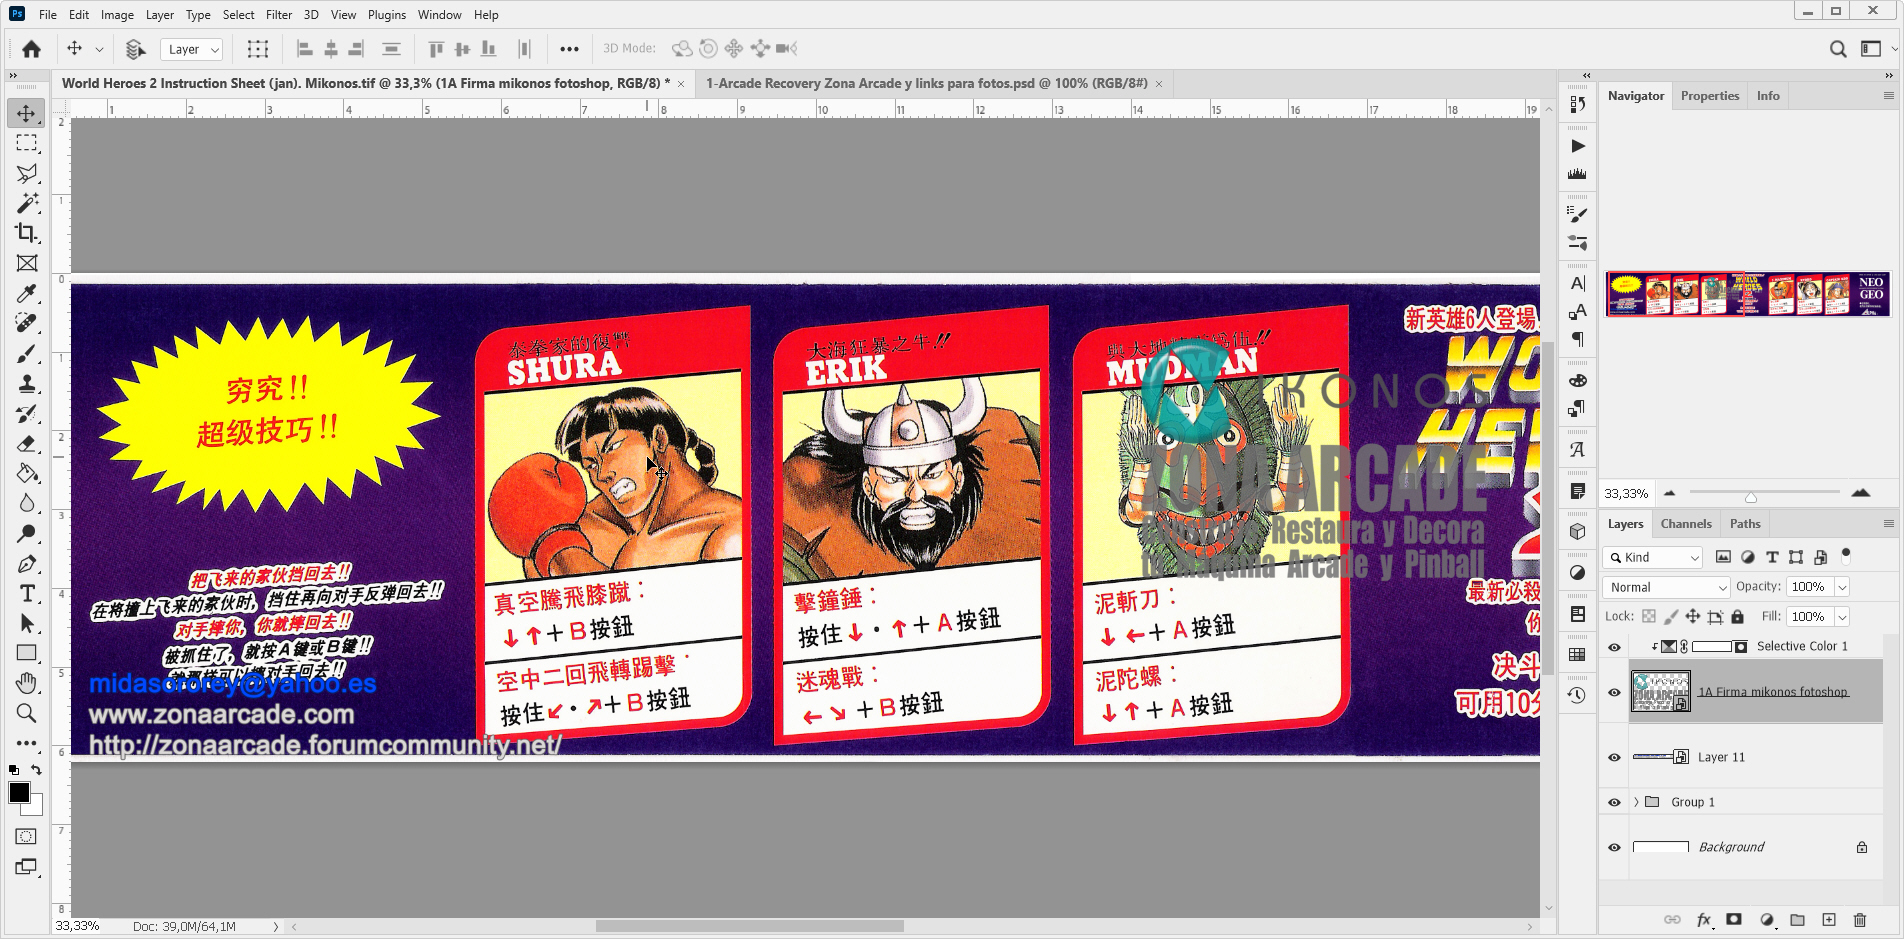Select the Eyedropper tool
The image size is (1904, 939).
[x=26, y=293]
